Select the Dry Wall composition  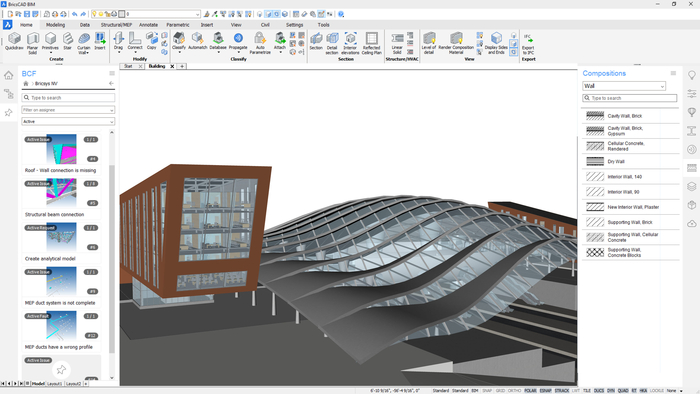tap(630, 162)
